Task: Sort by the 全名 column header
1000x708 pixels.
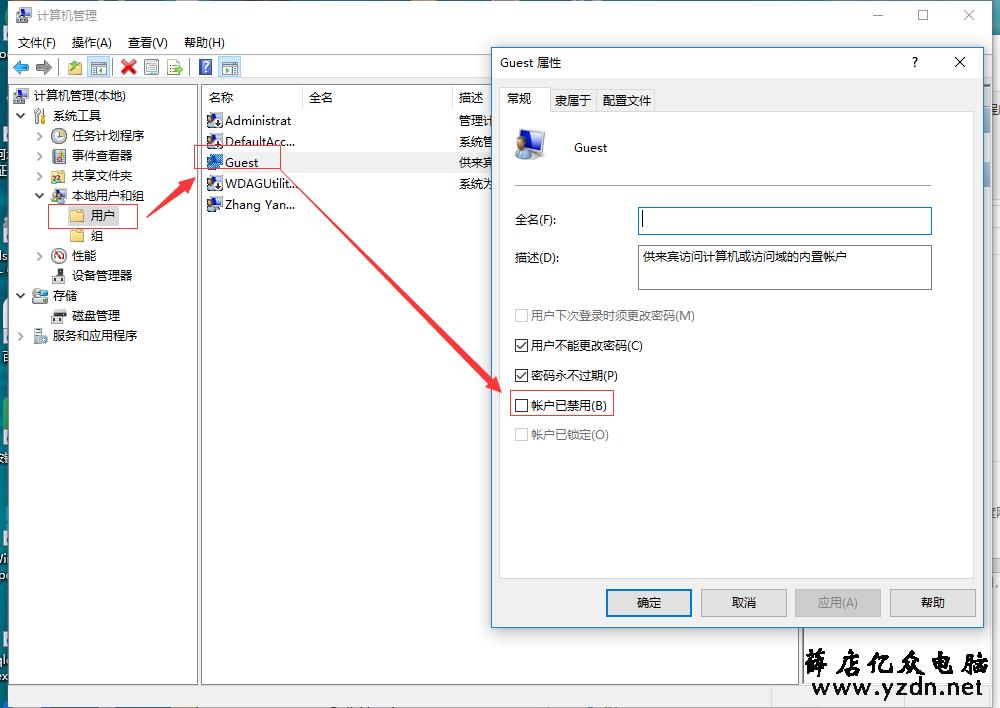Action: coord(378,98)
